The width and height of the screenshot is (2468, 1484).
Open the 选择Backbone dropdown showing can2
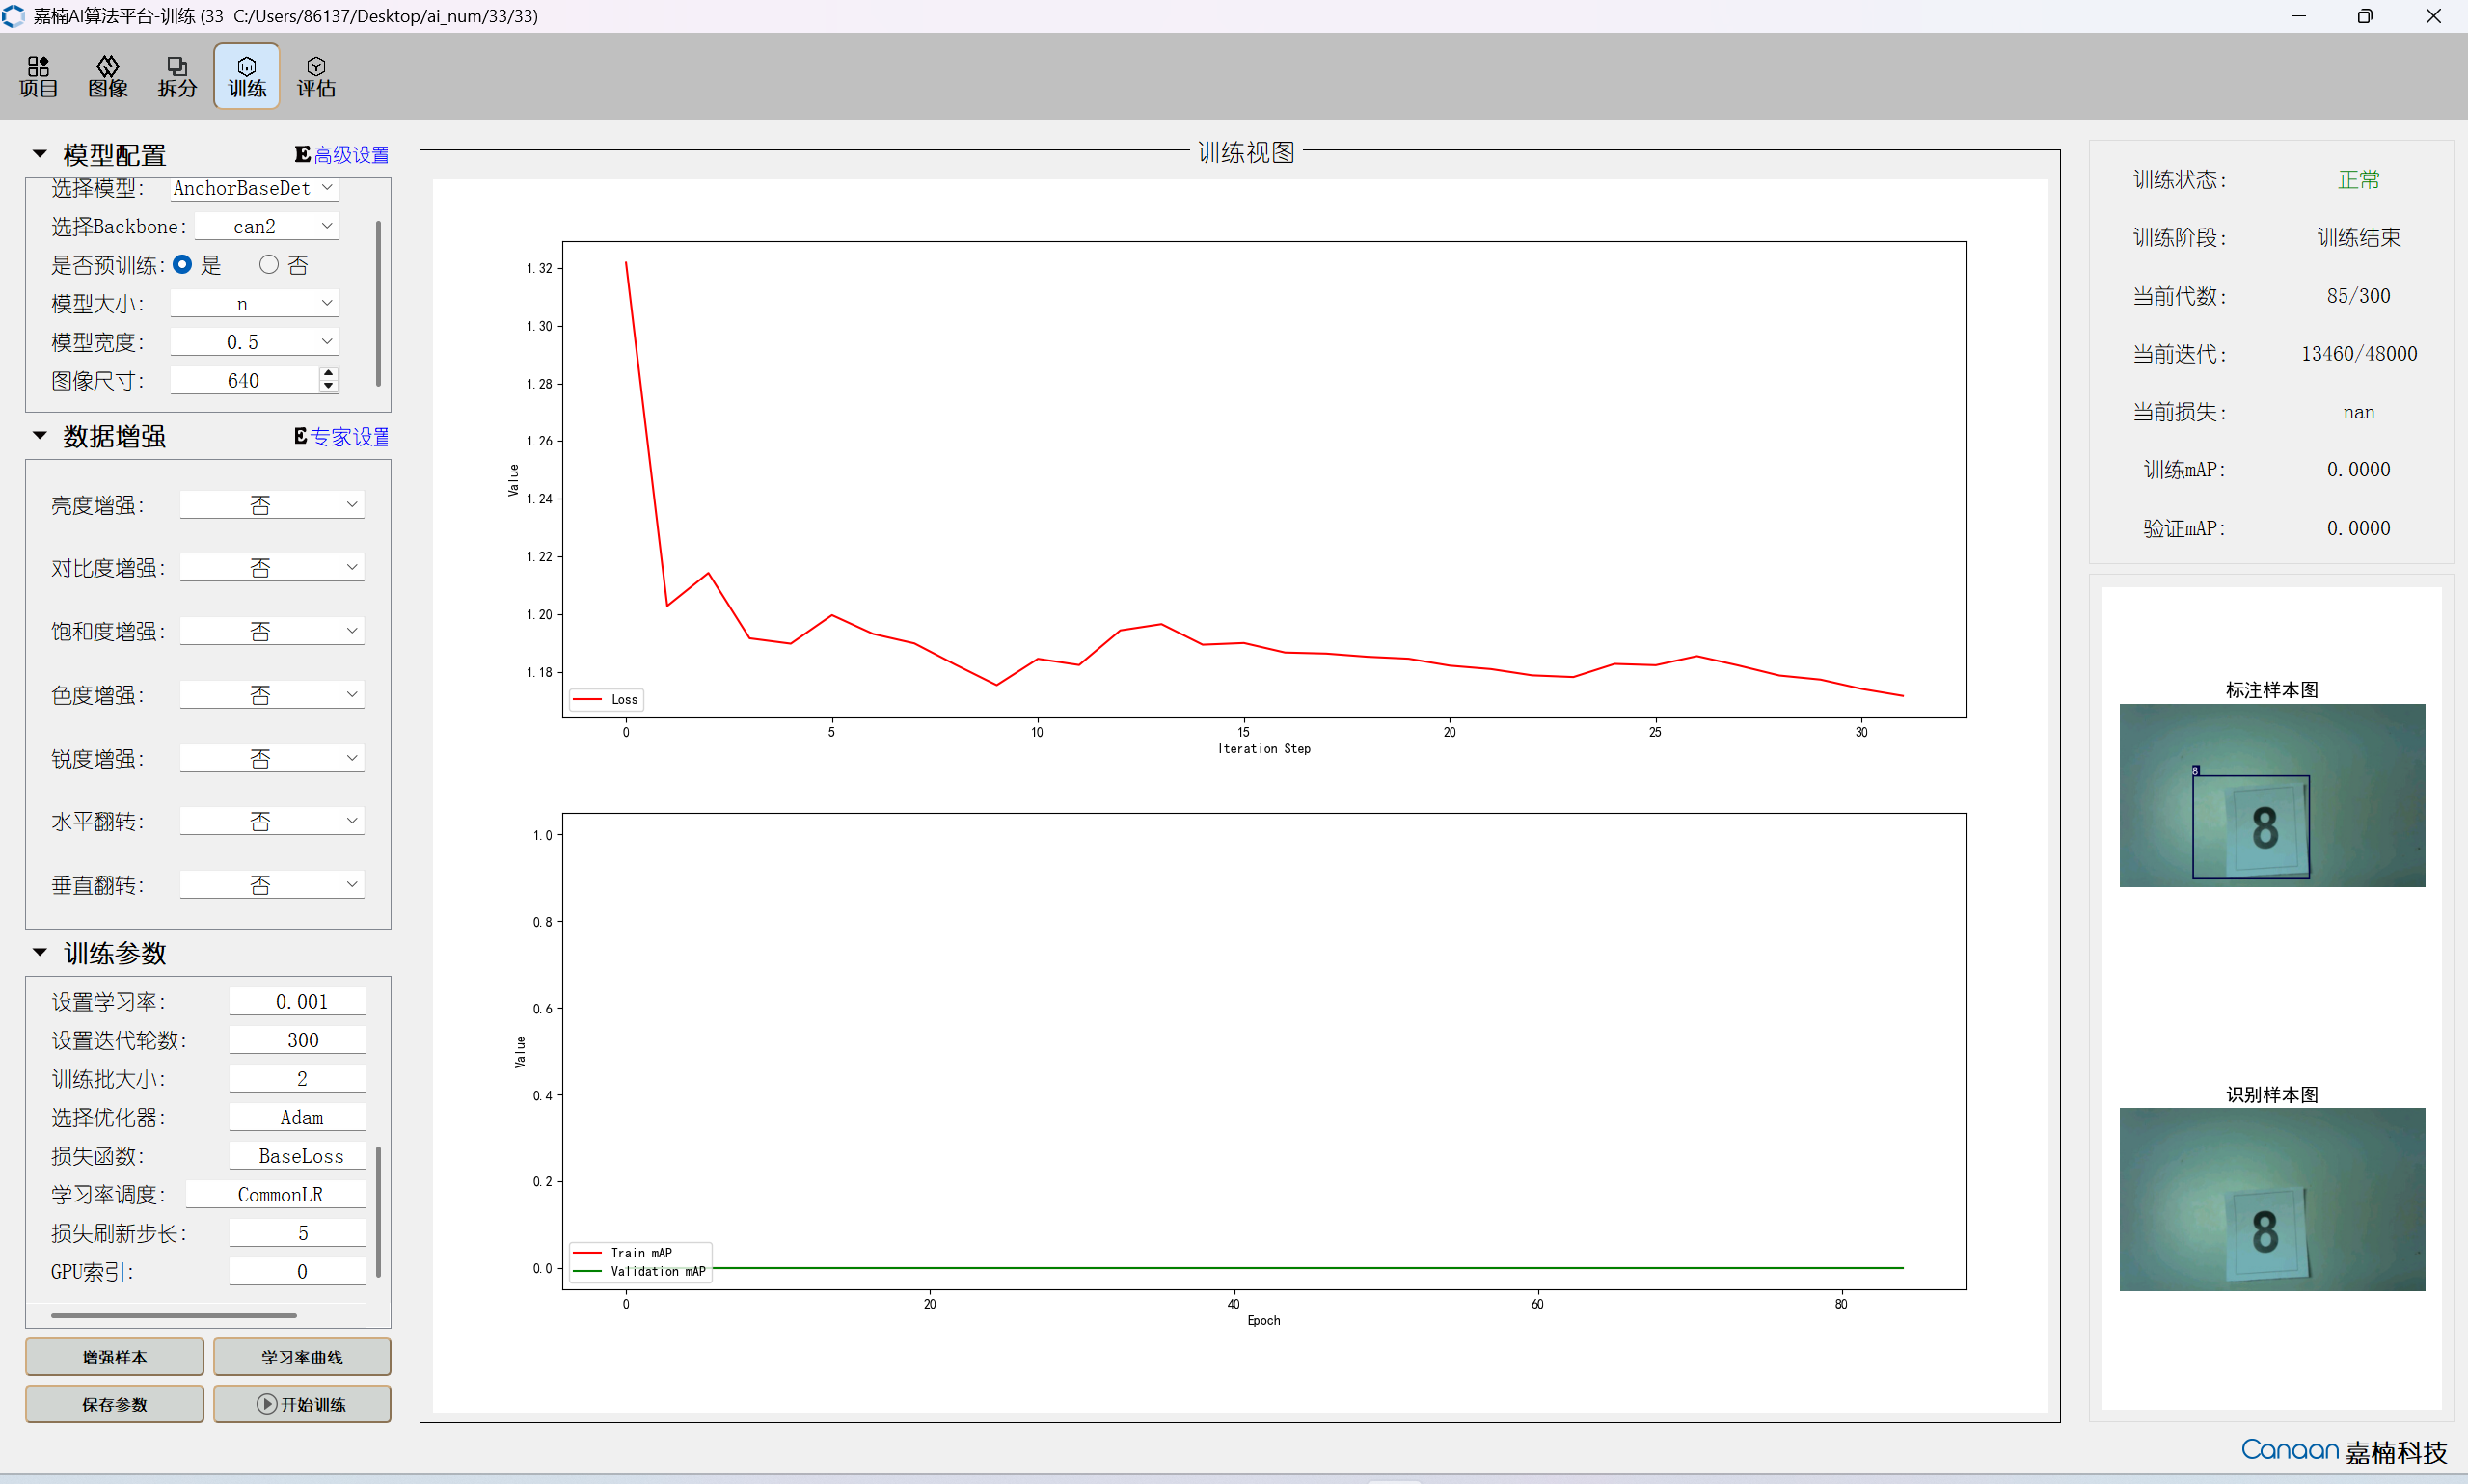(267, 226)
